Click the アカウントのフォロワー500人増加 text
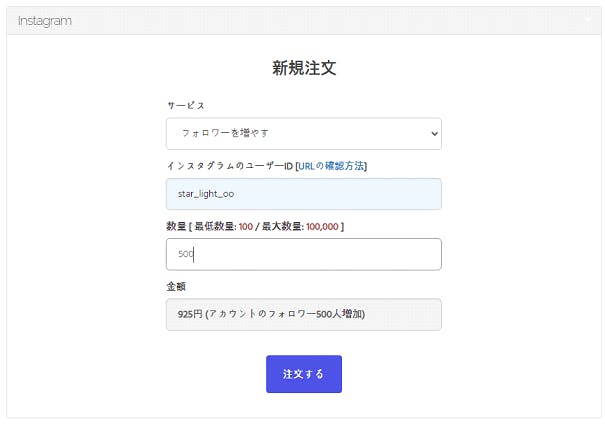Screen dimensions: 605x427 [x=287, y=314]
